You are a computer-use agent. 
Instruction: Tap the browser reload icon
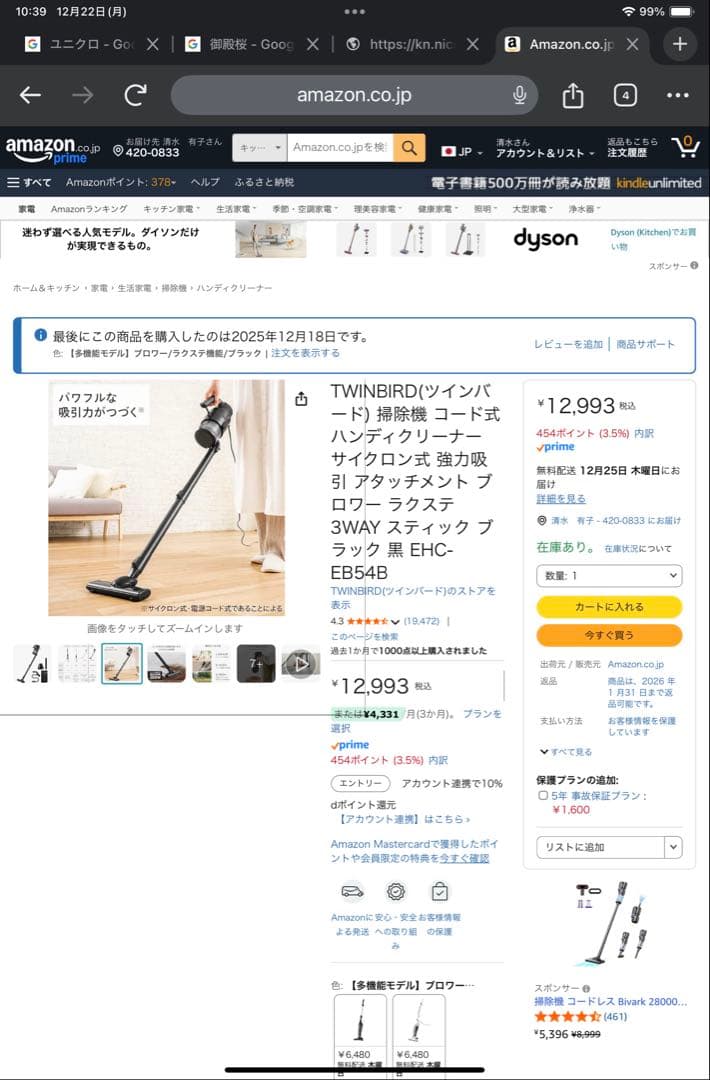click(x=136, y=95)
